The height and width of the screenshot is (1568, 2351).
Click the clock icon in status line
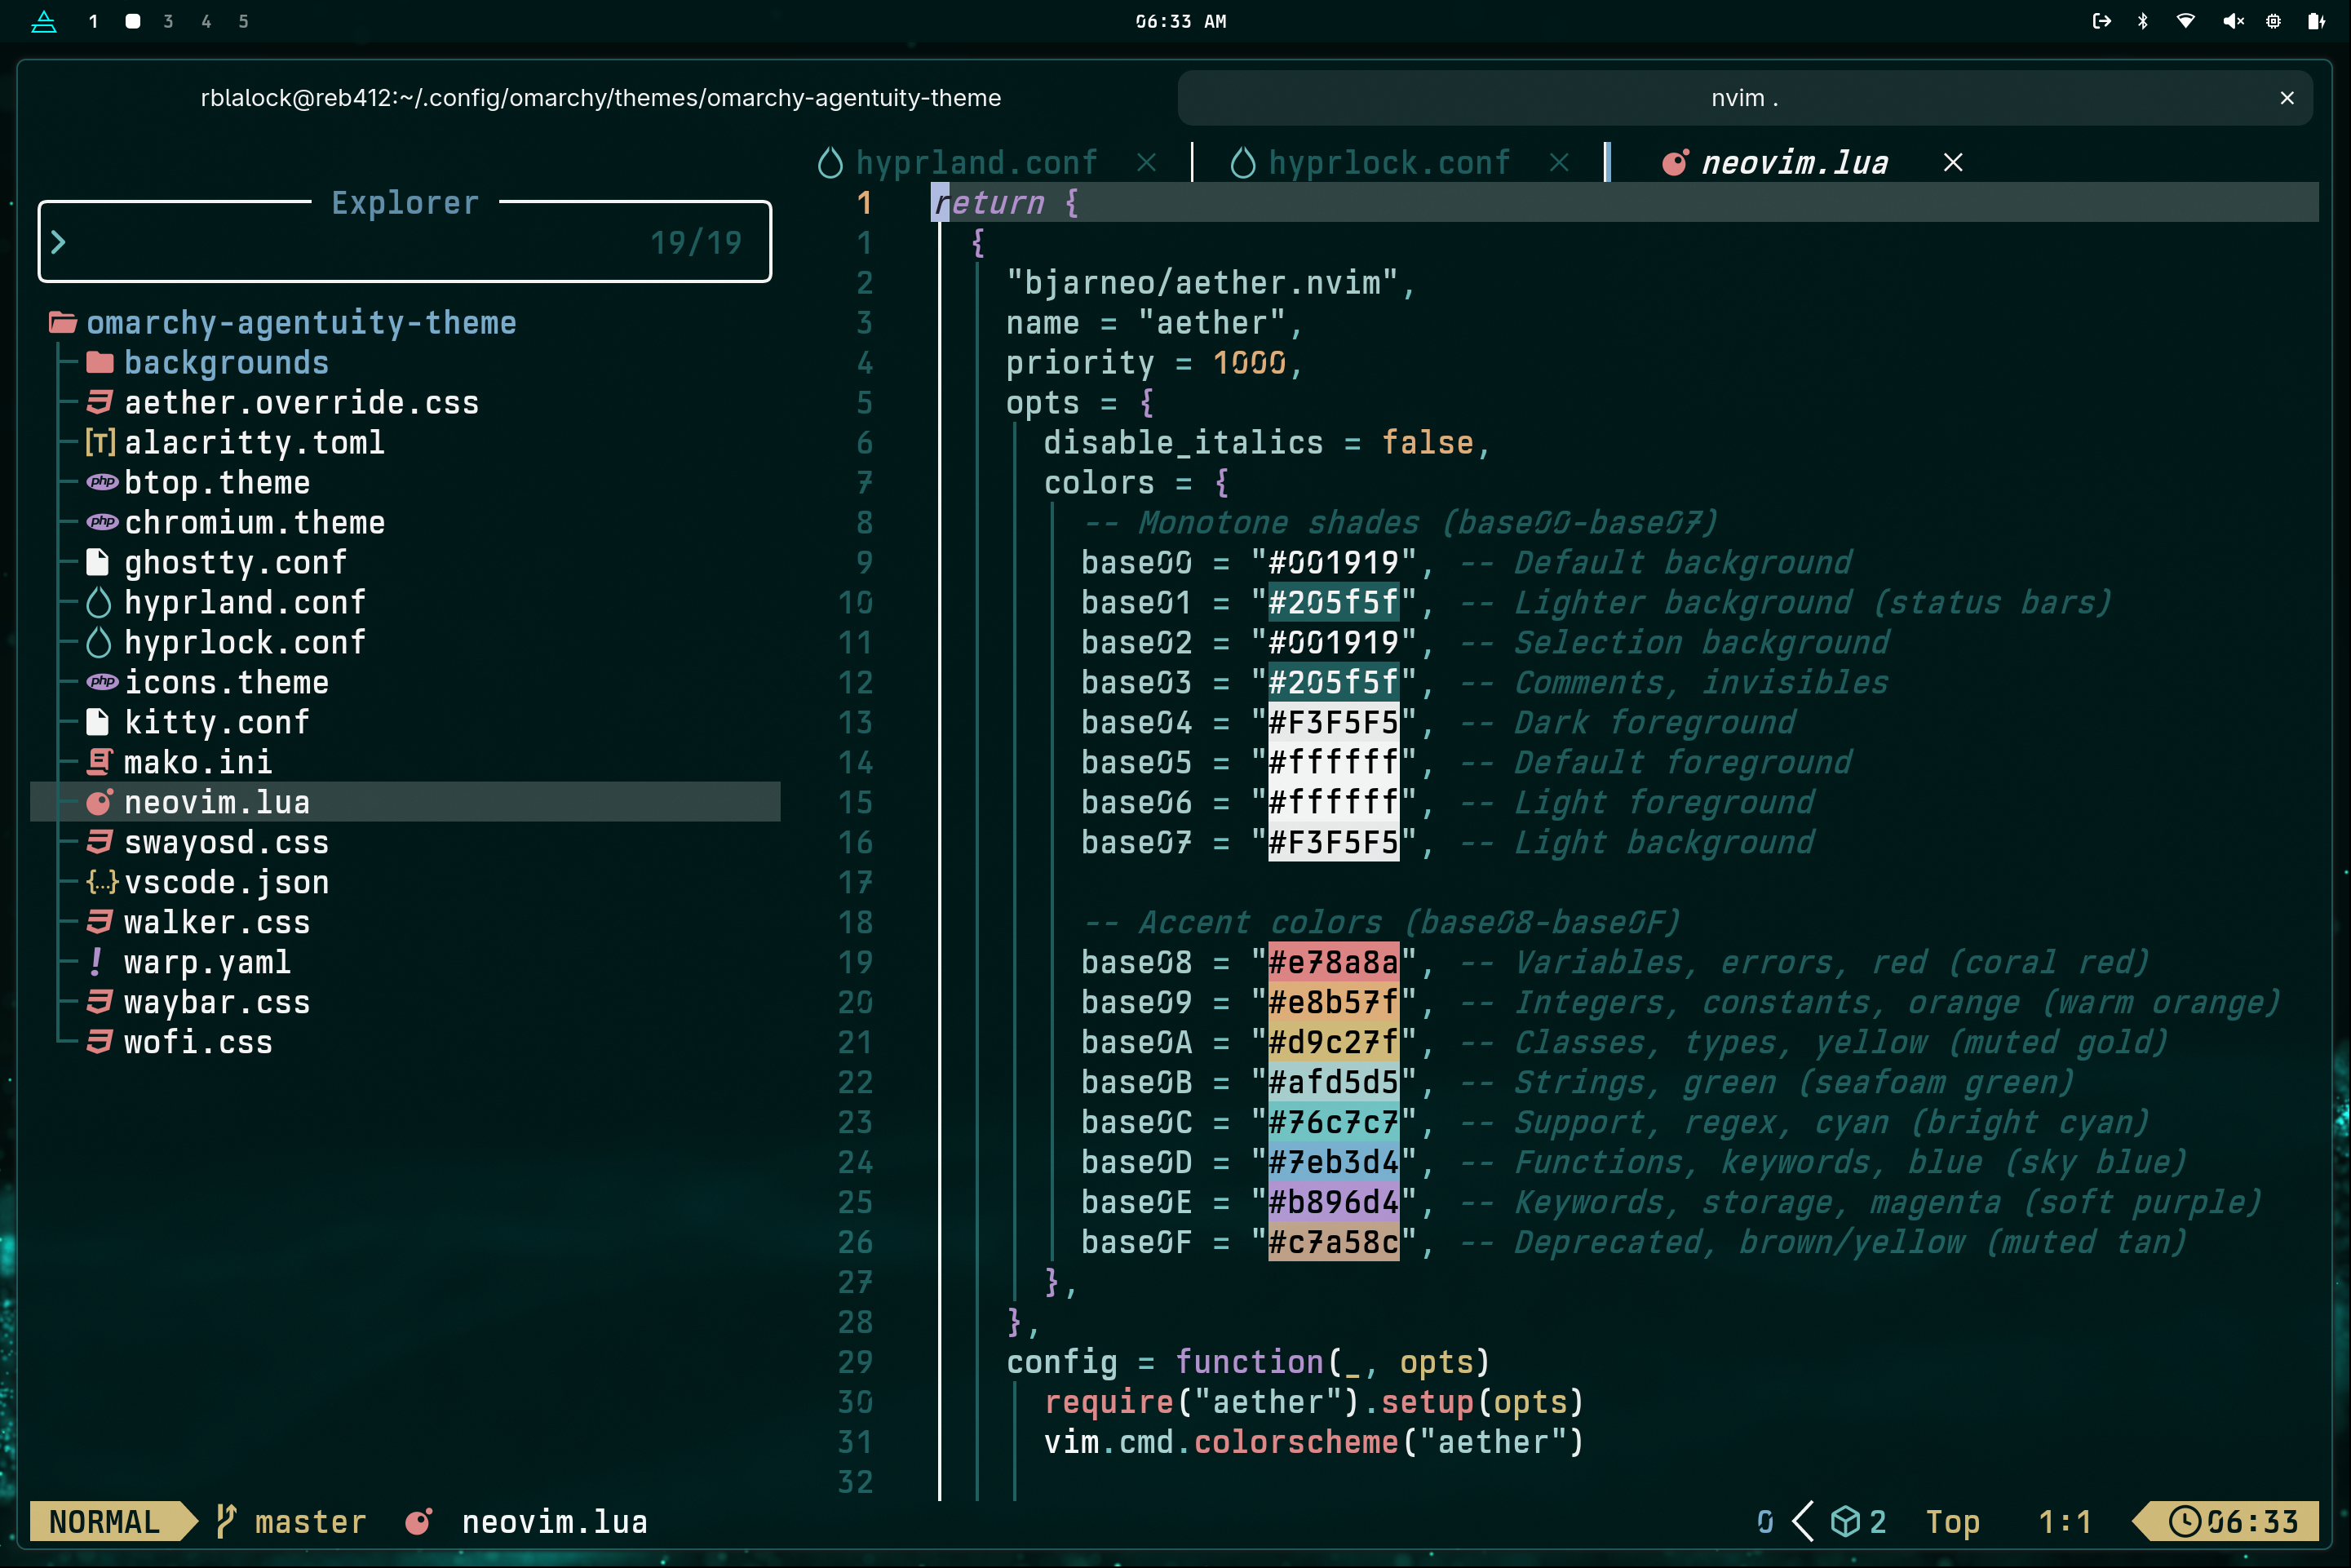pos(2184,1521)
